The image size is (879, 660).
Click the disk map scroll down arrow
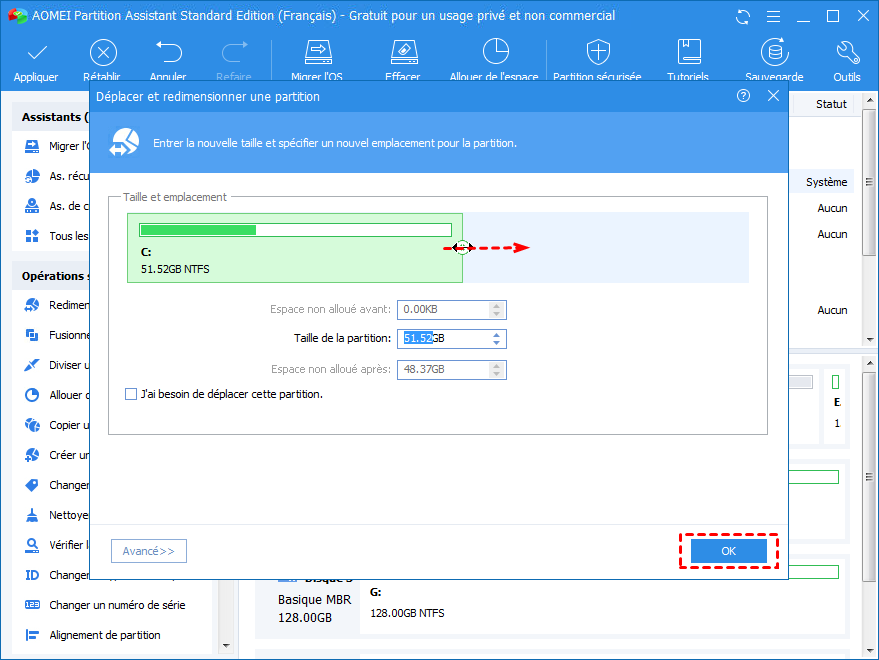[x=869, y=651]
